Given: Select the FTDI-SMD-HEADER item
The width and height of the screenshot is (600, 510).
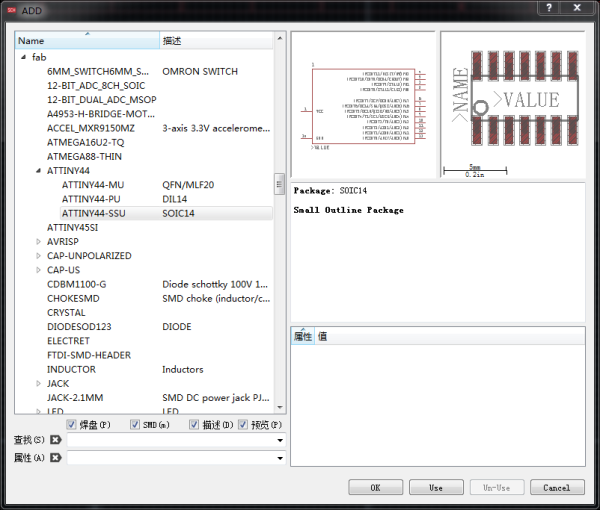Looking at the screenshot, I should (x=89, y=355).
